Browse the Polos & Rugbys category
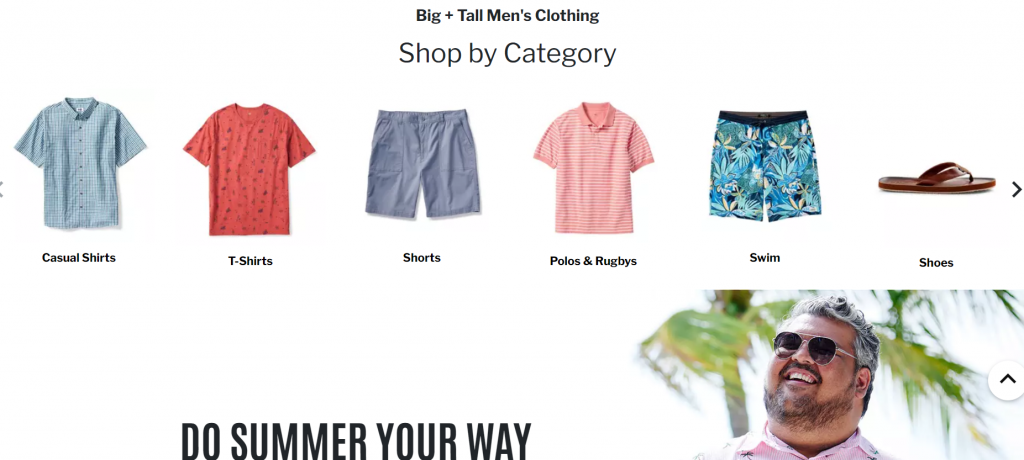The image size is (1024, 460). pyautogui.click(x=593, y=261)
